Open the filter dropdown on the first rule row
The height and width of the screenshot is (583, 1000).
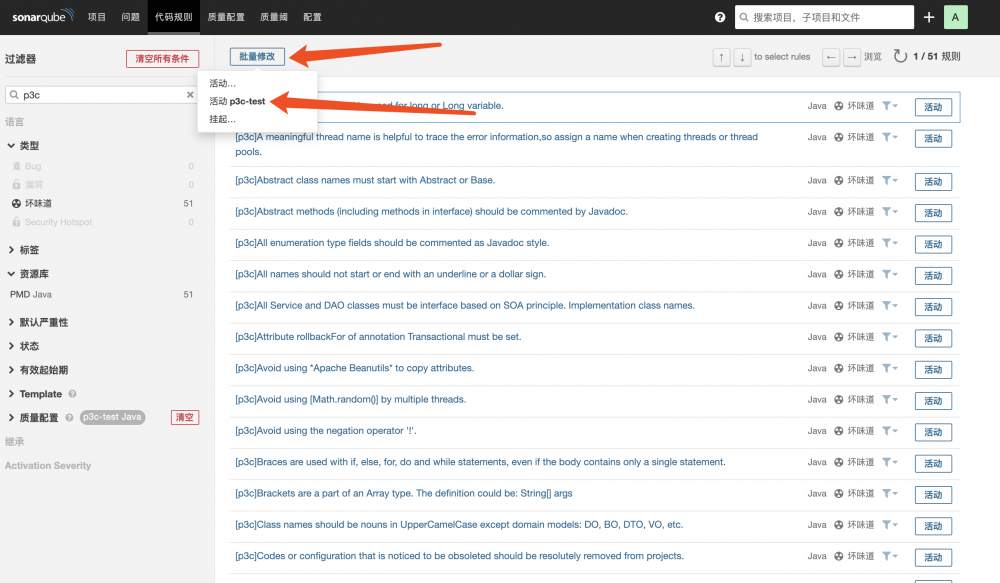coord(891,106)
